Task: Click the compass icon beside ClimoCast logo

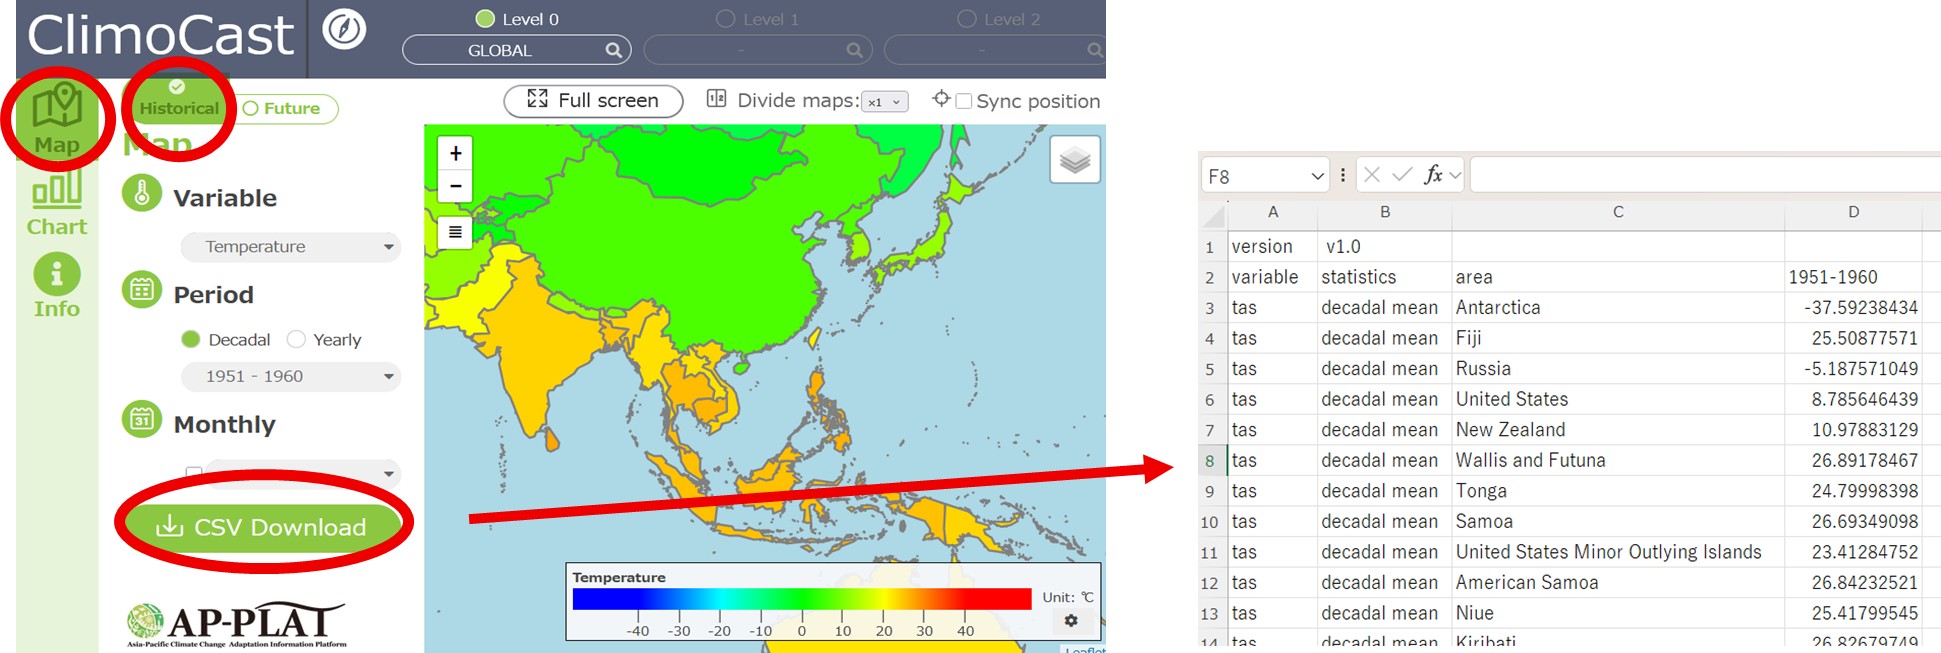Action: (344, 29)
